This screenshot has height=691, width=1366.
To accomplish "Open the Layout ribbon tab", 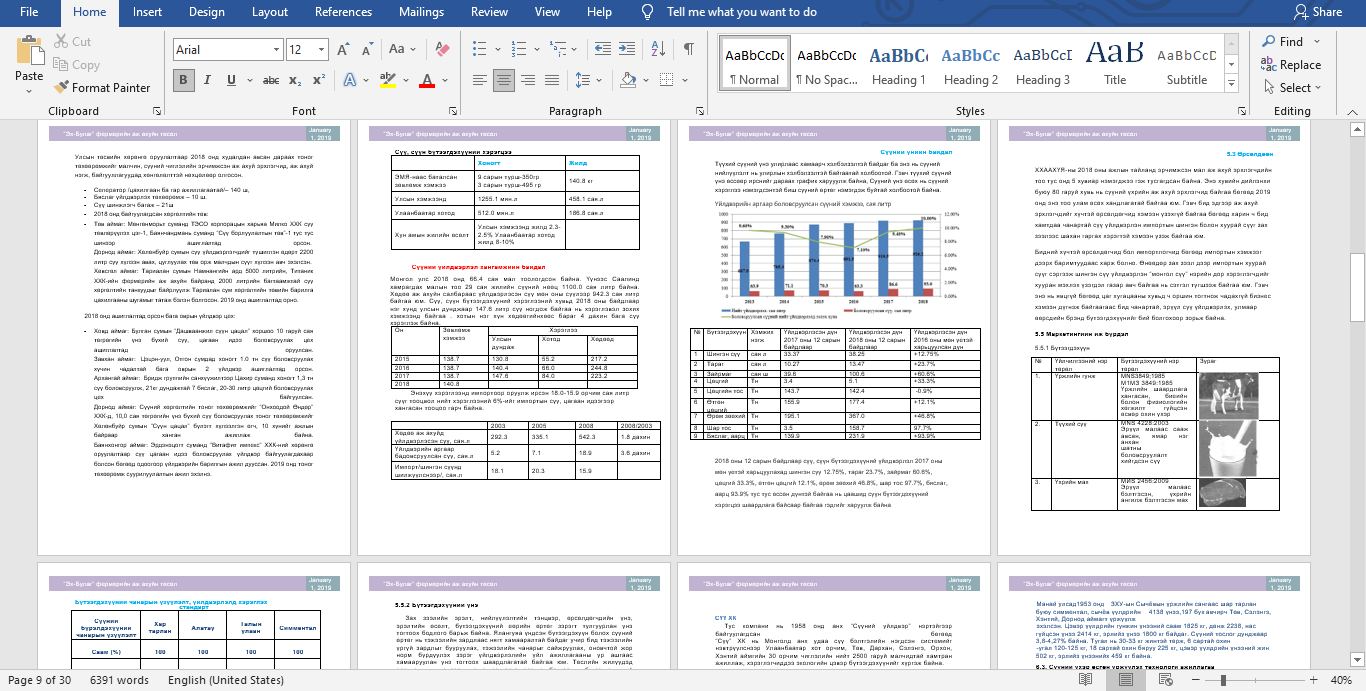I will [270, 12].
